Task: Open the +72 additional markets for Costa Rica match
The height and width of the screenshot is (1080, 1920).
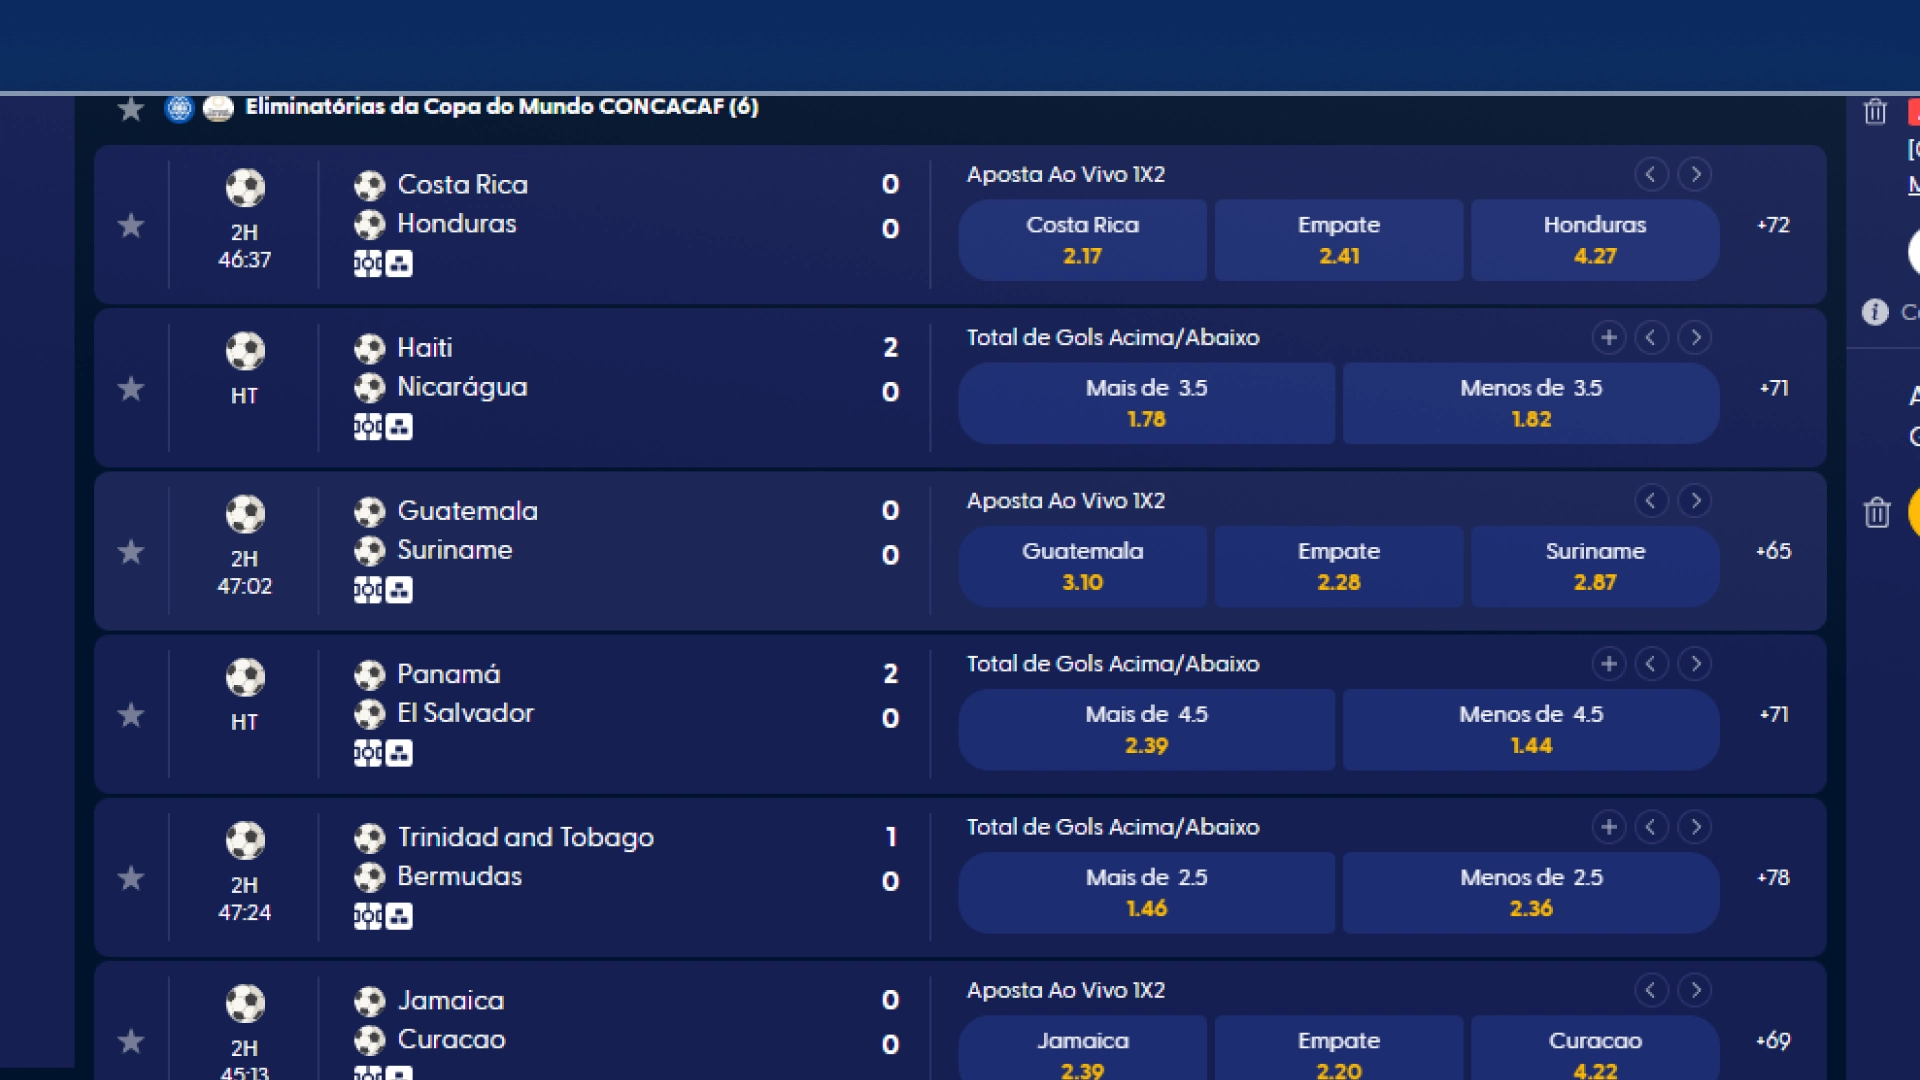Action: [1773, 225]
